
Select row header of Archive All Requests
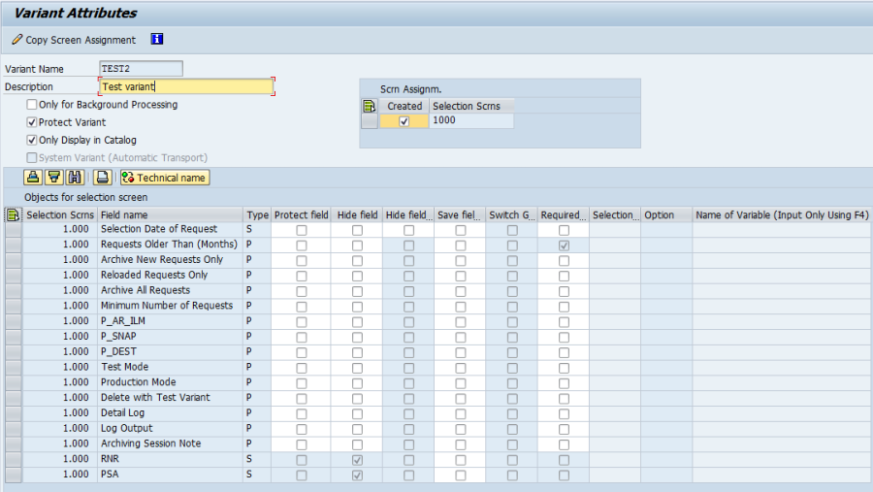[13, 291]
